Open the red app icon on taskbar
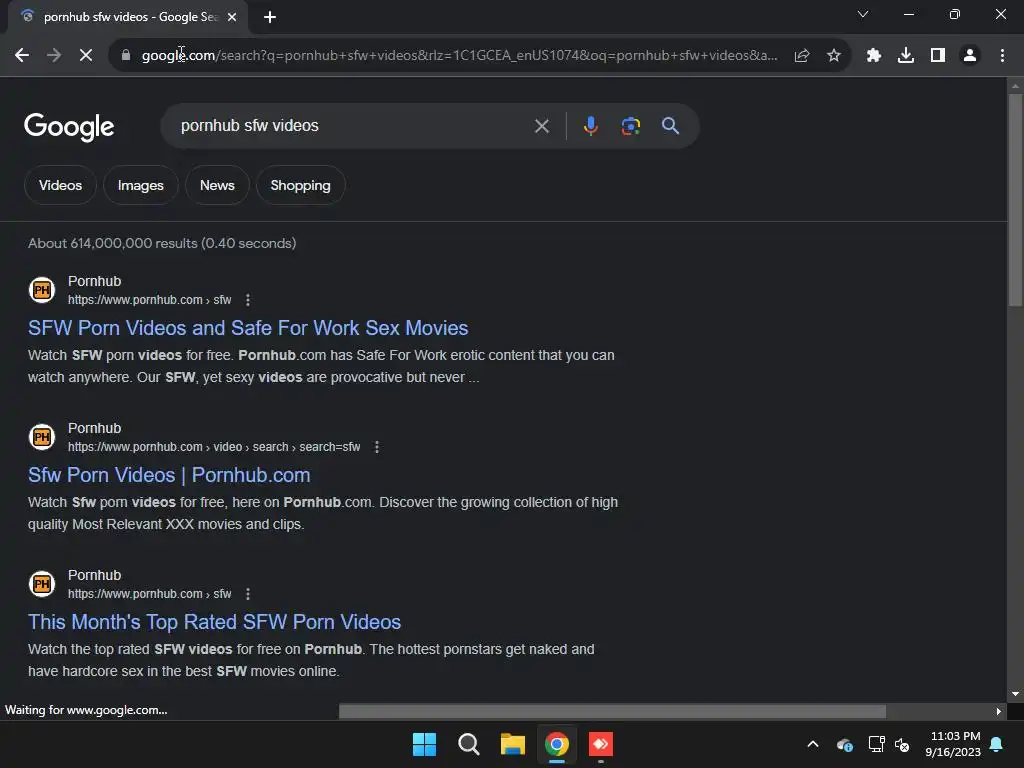 [601, 744]
